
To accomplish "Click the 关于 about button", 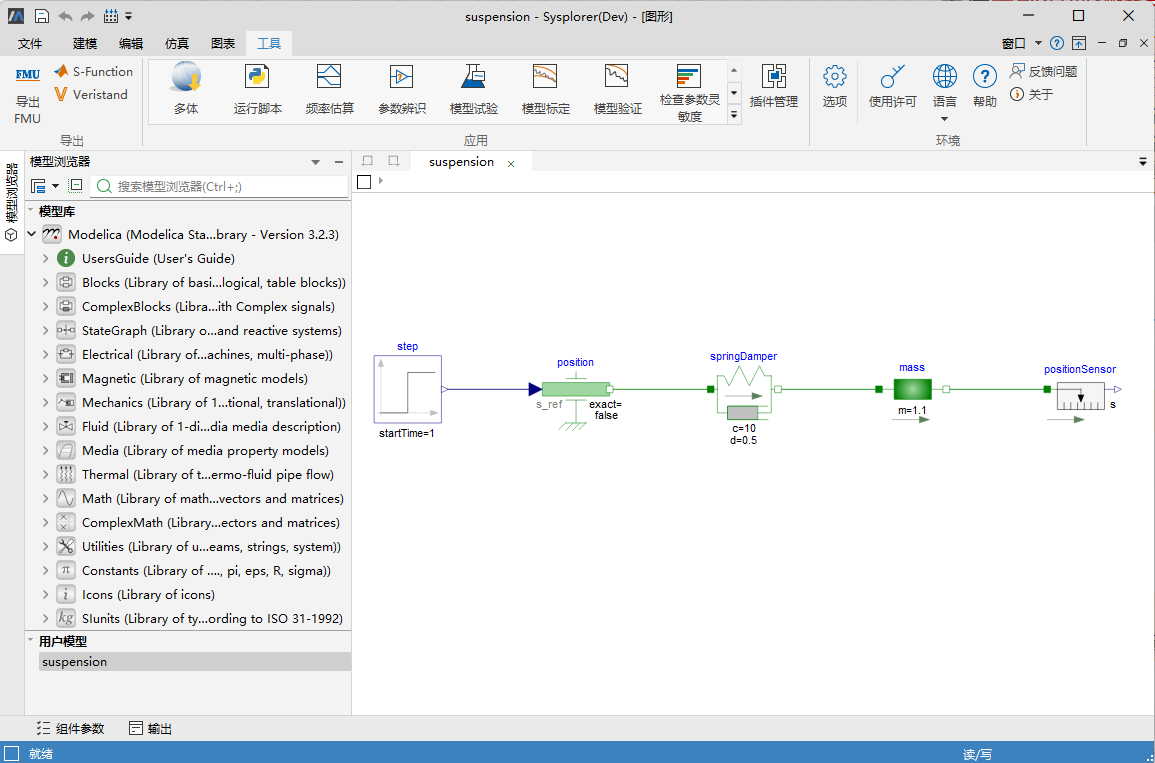I will tap(1032, 94).
